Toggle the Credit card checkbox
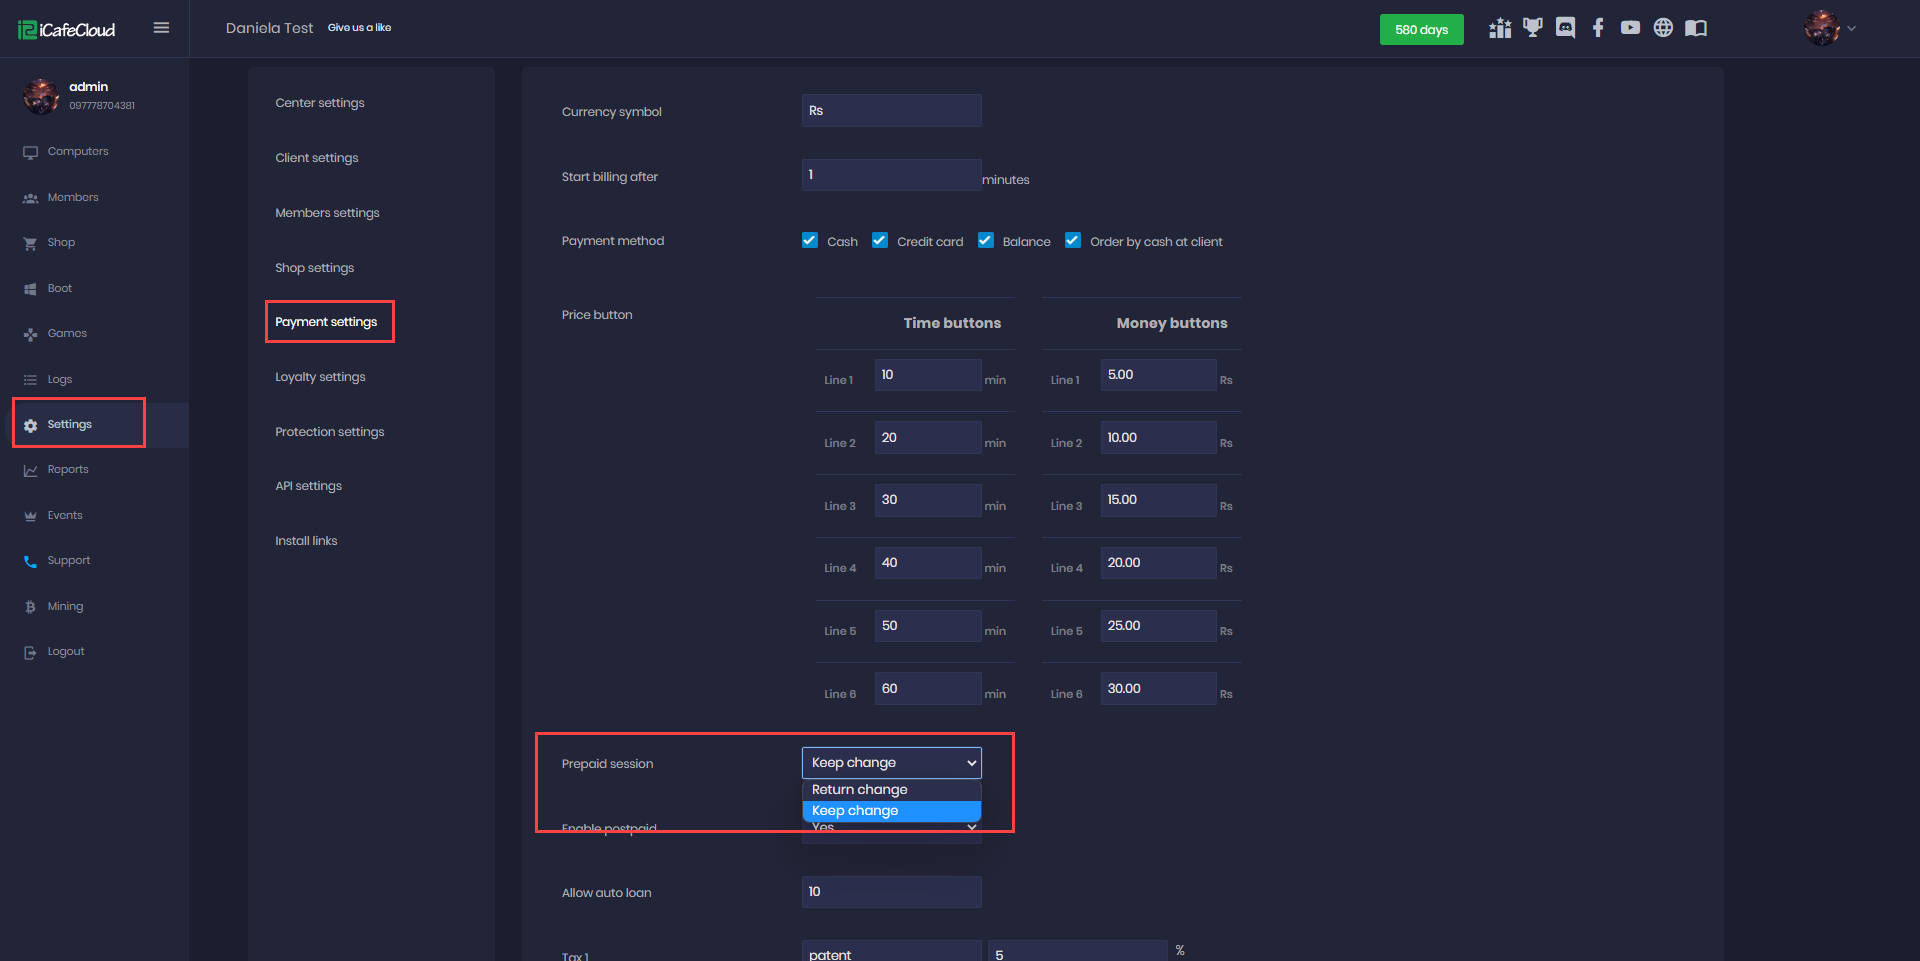The width and height of the screenshot is (1920, 961). (880, 240)
